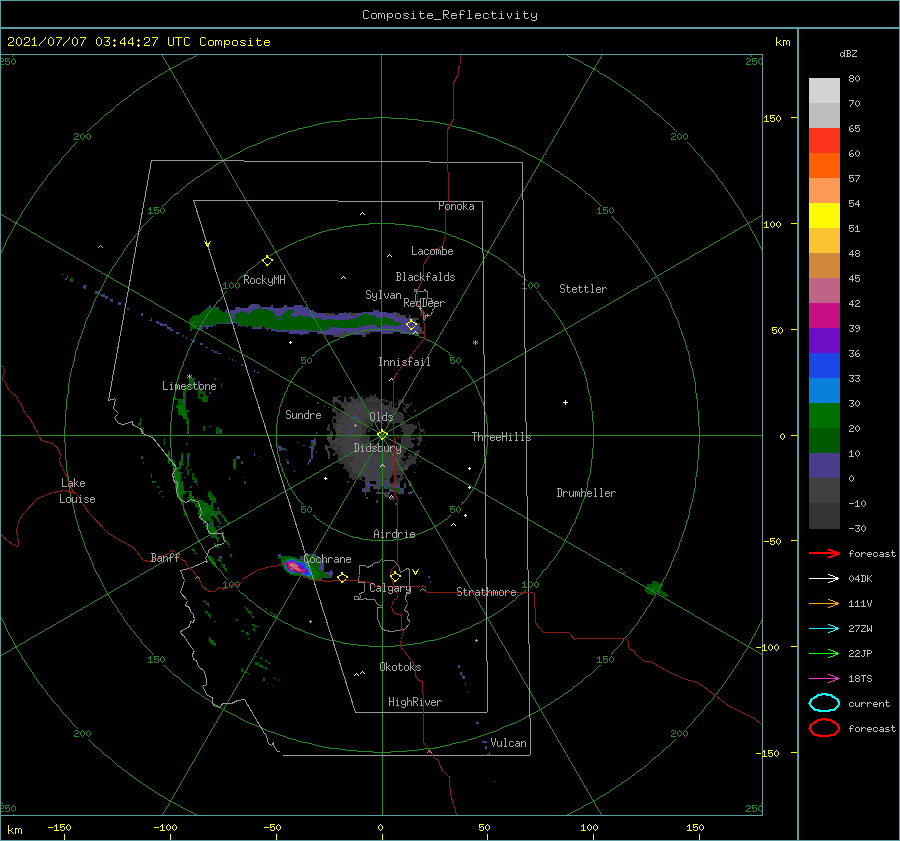Image resolution: width=900 pixels, height=841 pixels.
Task: Click the yellow diamond marker in Calgary
Action: coord(395,576)
